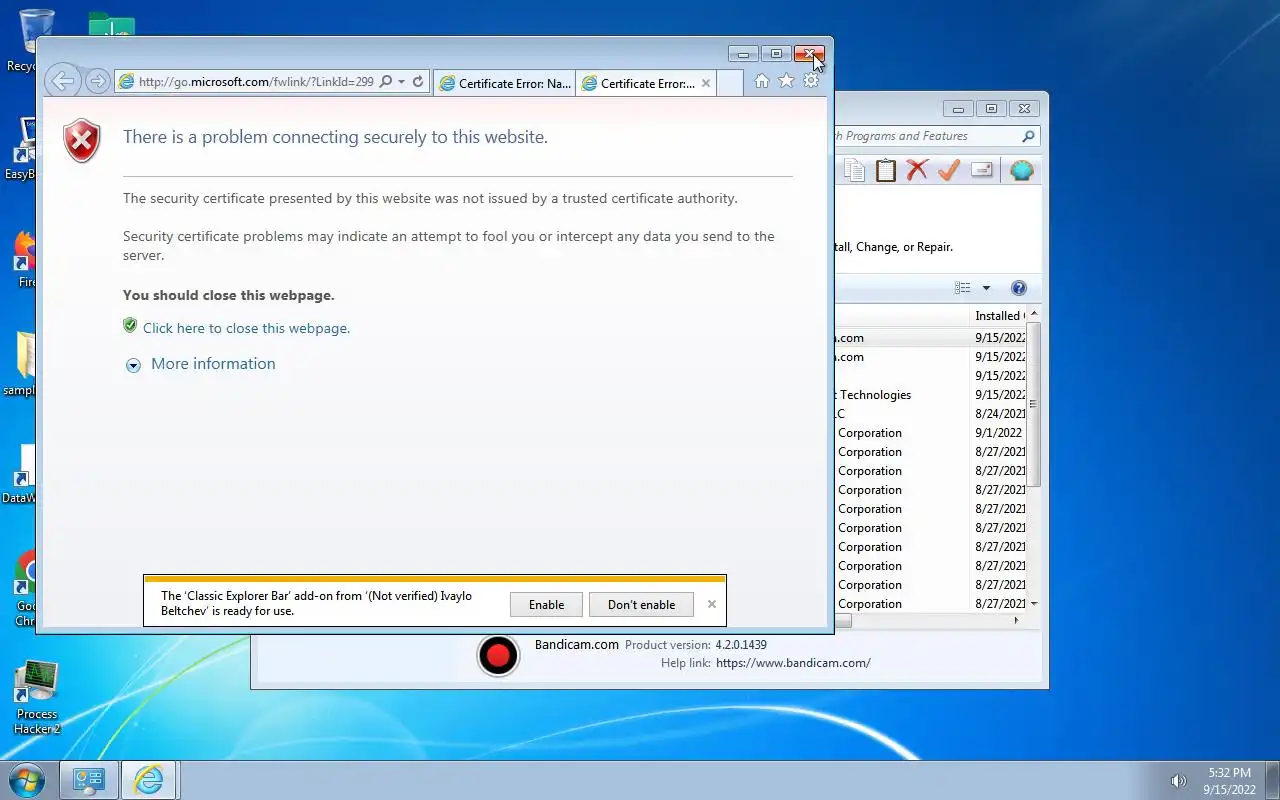Open the IE Home page icon
Viewport: 1280px width, 800px height.
coord(762,81)
